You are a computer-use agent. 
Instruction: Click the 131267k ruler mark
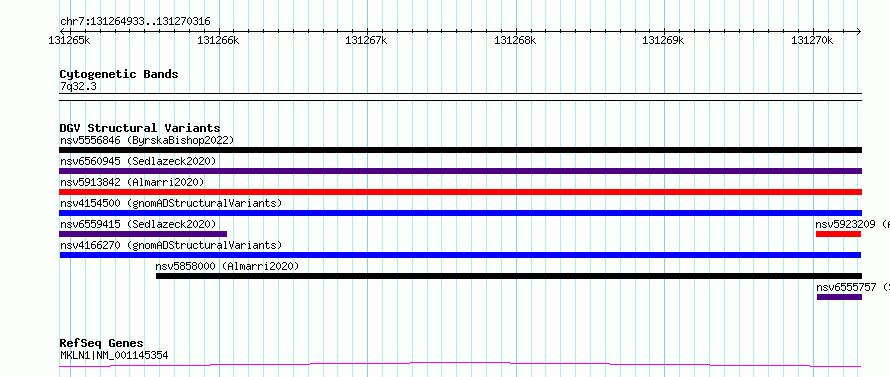coord(367,40)
